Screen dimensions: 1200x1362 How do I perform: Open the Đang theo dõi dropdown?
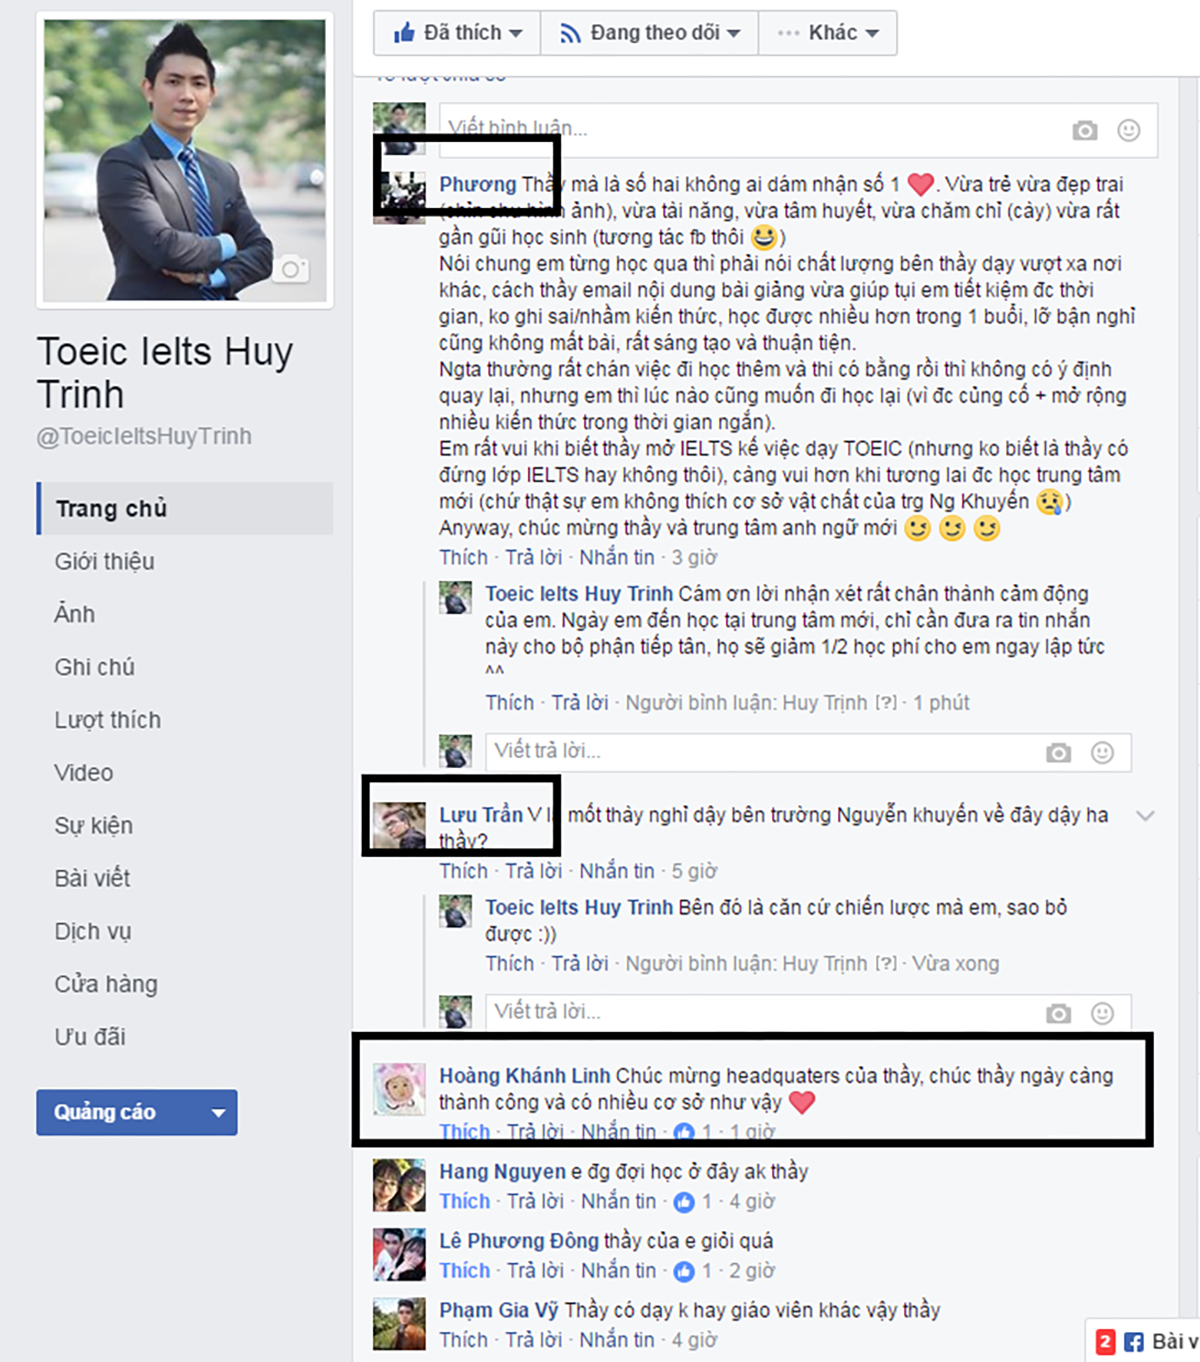tap(650, 33)
